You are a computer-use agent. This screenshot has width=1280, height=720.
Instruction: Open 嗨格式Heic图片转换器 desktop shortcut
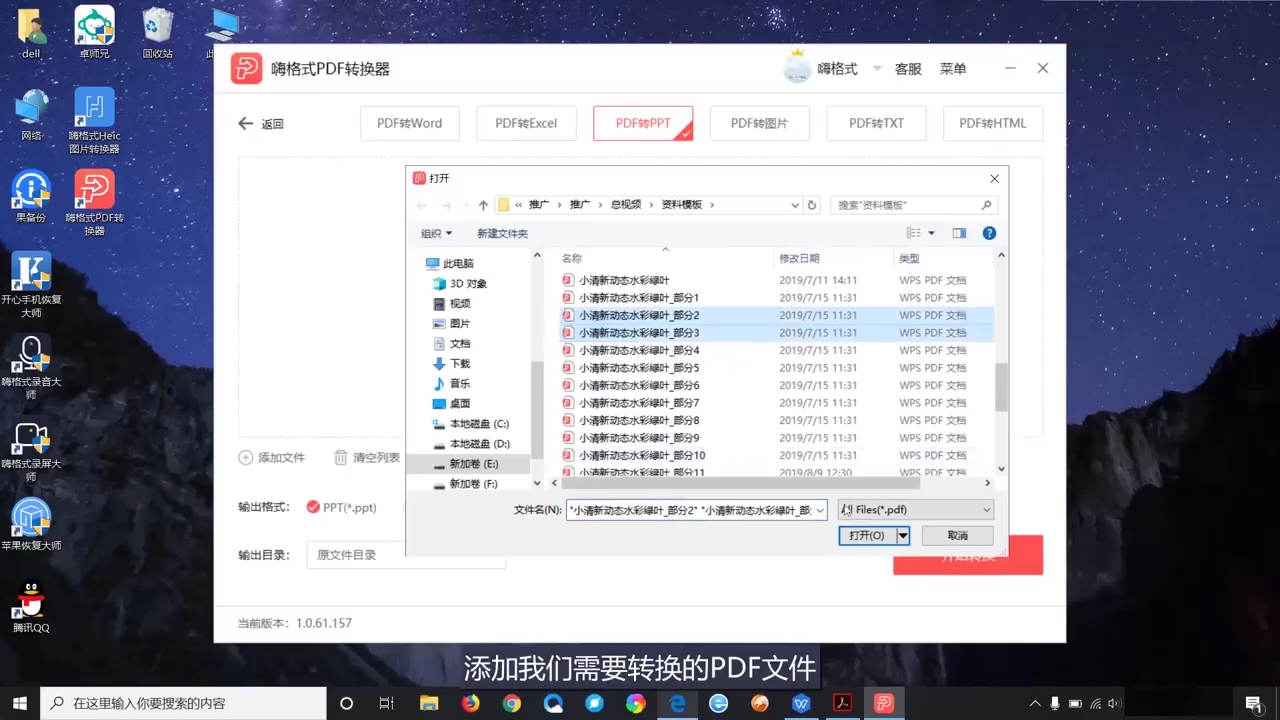94,121
